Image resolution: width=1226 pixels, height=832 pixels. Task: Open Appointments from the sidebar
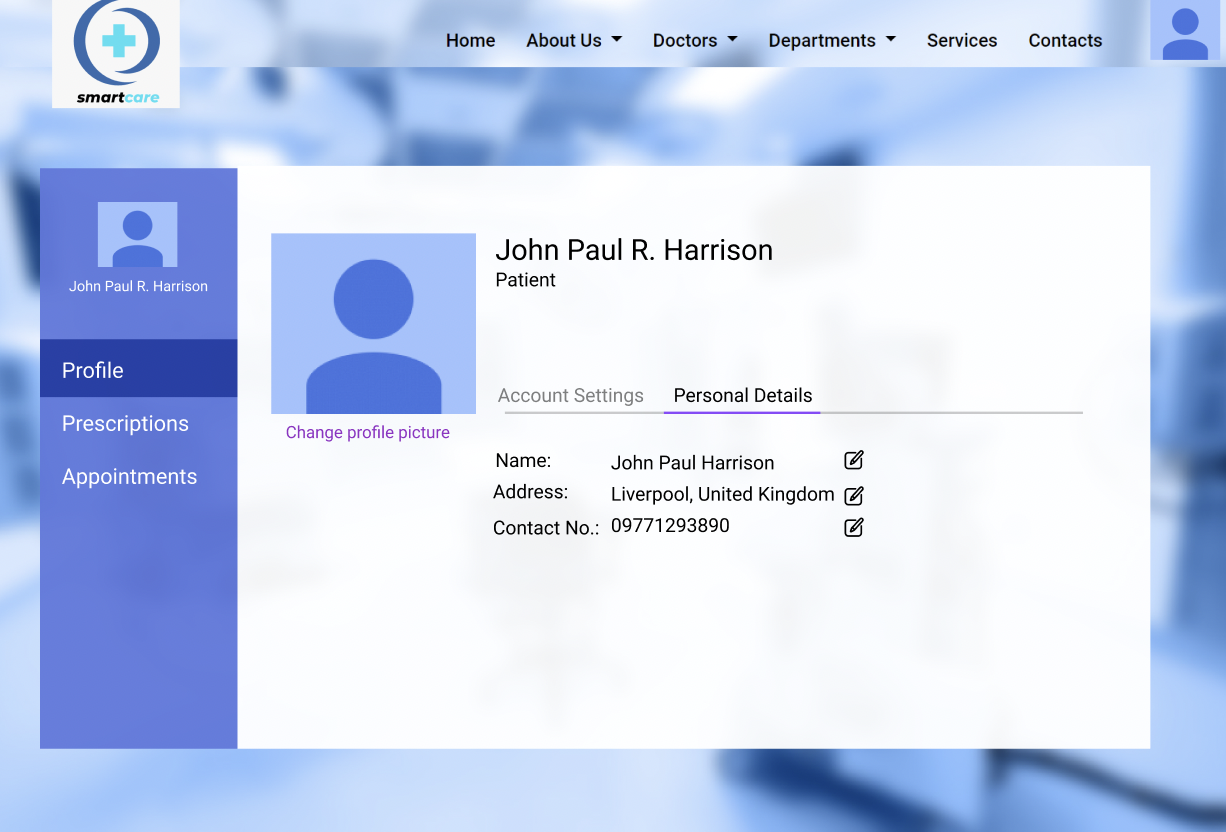point(129,476)
